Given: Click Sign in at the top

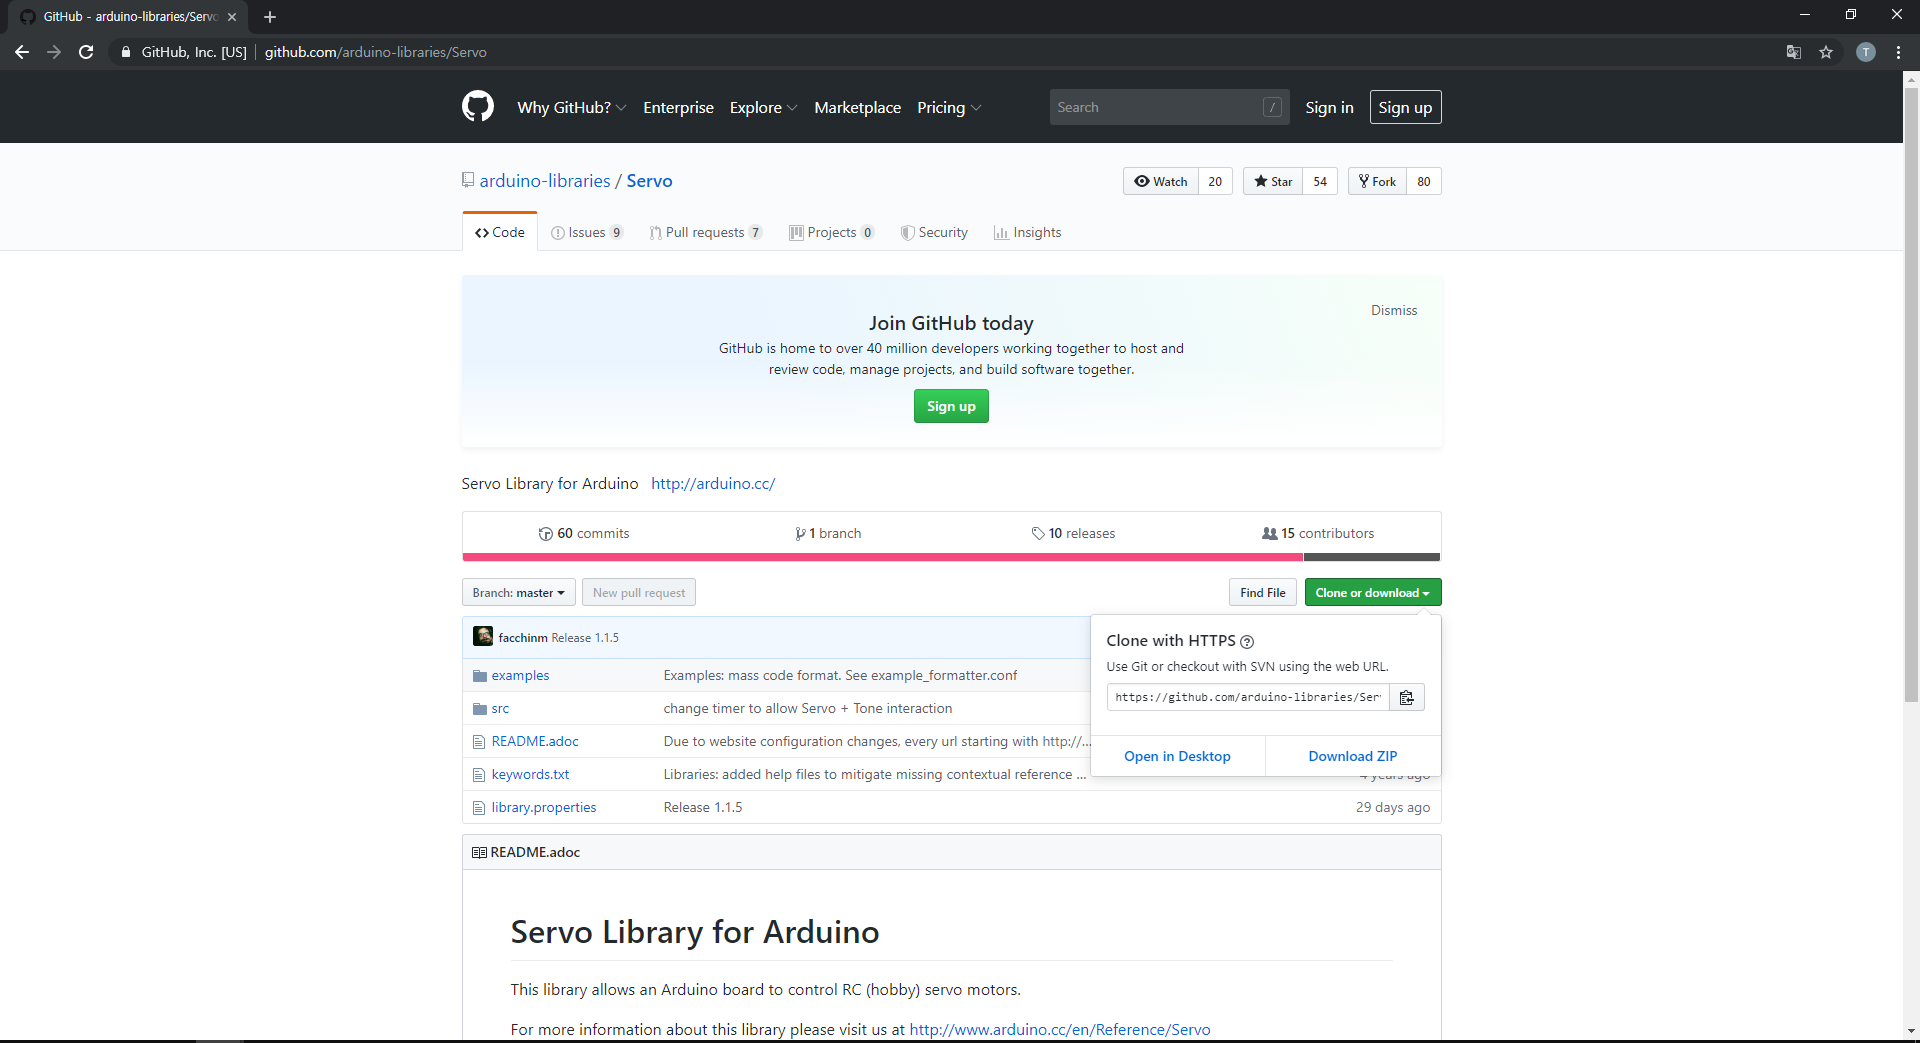Looking at the screenshot, I should (x=1329, y=107).
